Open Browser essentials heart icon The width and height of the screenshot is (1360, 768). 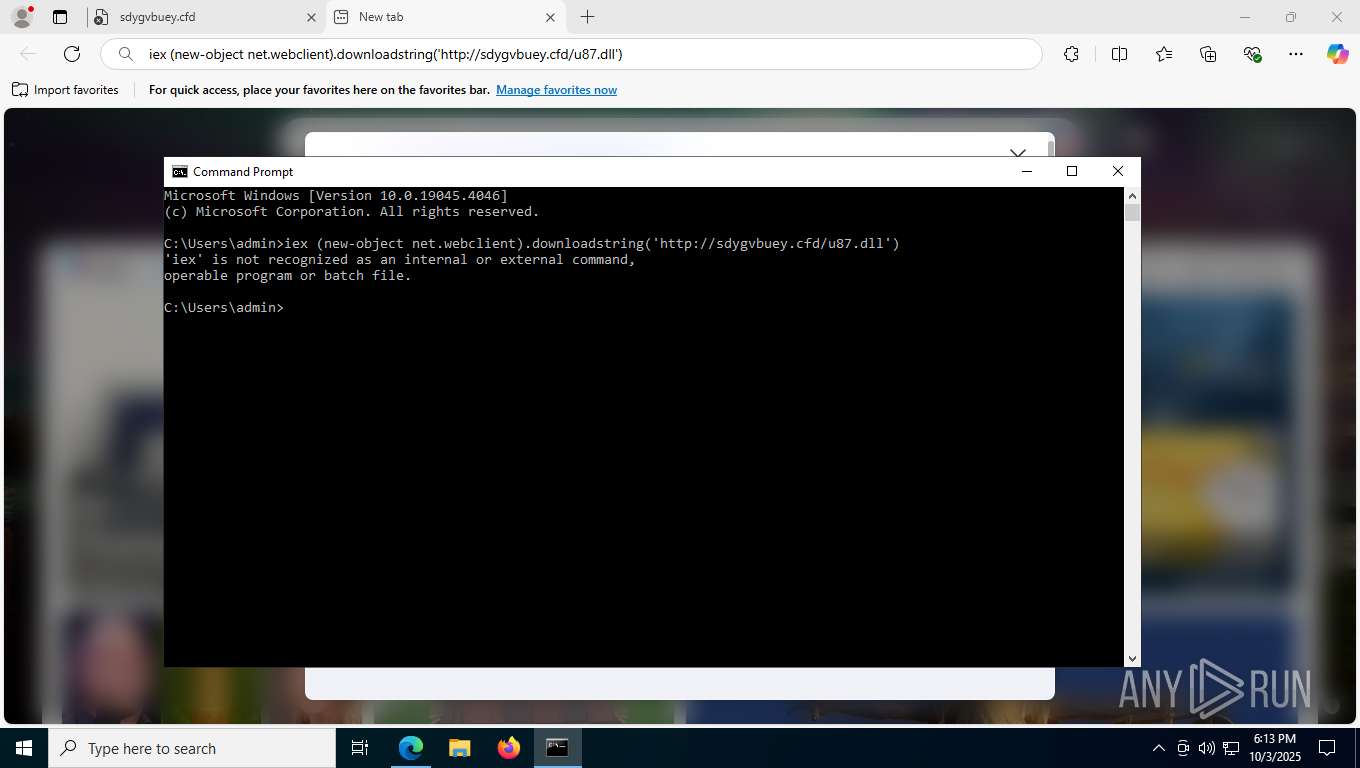(1252, 54)
